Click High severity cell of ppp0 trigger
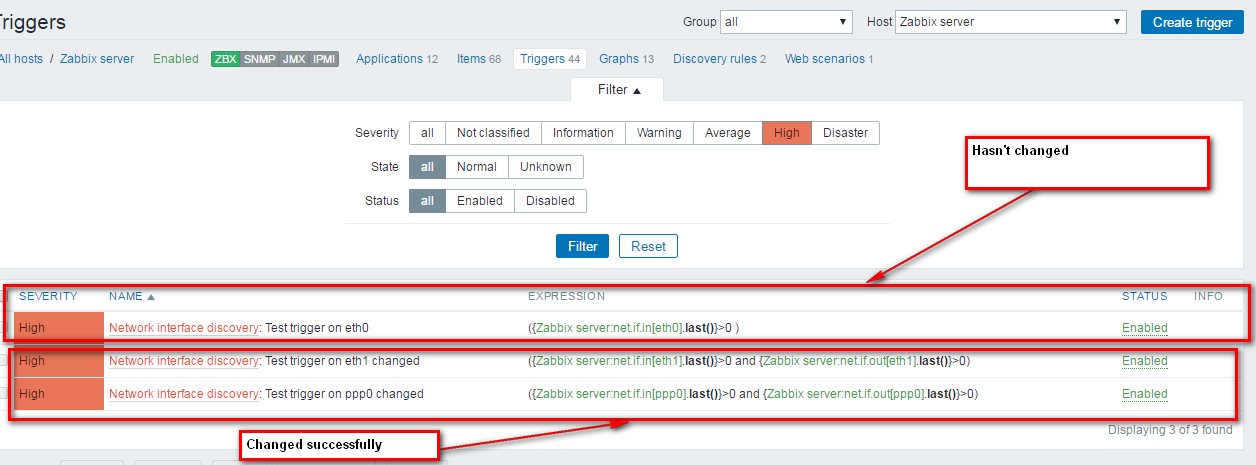1256x465 pixels. [59, 394]
